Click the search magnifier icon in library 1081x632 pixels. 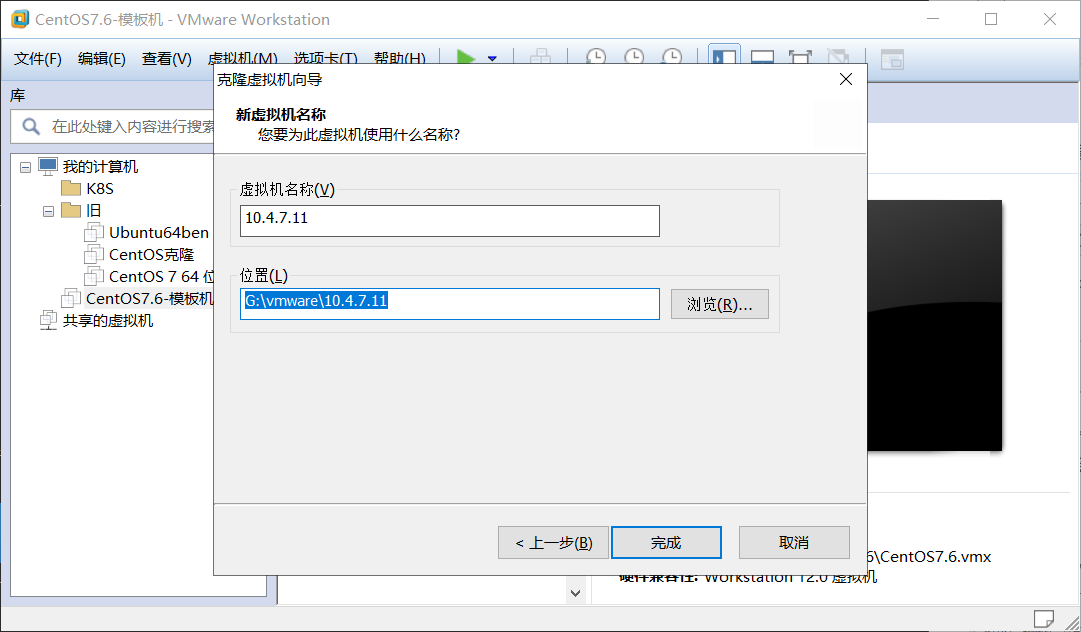pyautogui.click(x=31, y=127)
